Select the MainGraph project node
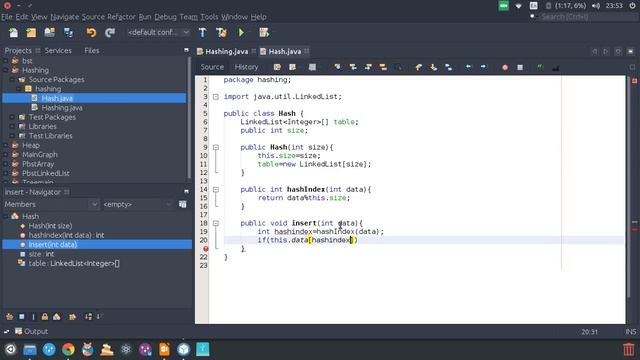The width and height of the screenshot is (640, 360). (x=40, y=155)
